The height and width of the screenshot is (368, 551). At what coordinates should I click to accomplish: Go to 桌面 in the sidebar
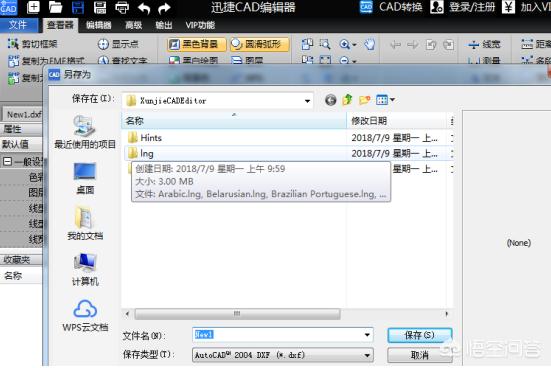point(85,178)
